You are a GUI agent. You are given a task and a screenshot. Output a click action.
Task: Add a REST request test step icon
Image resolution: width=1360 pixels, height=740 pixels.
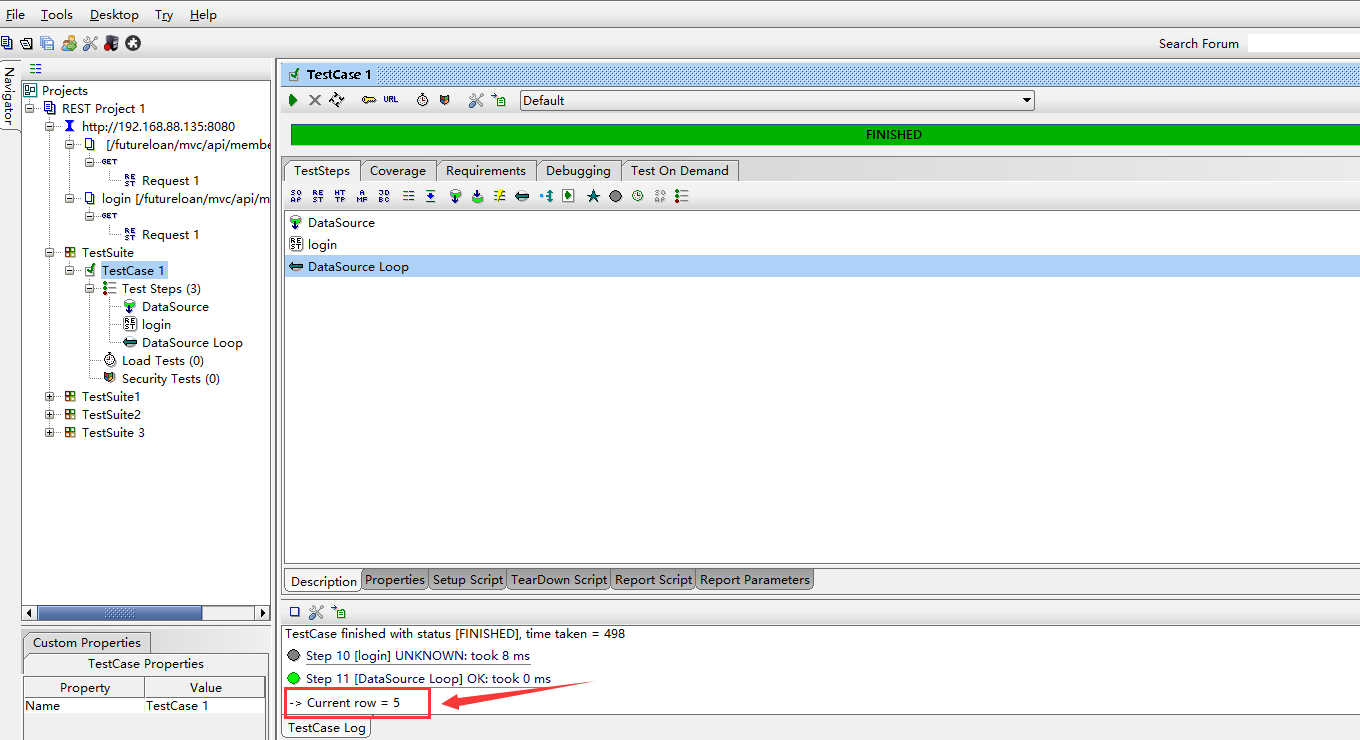318,196
